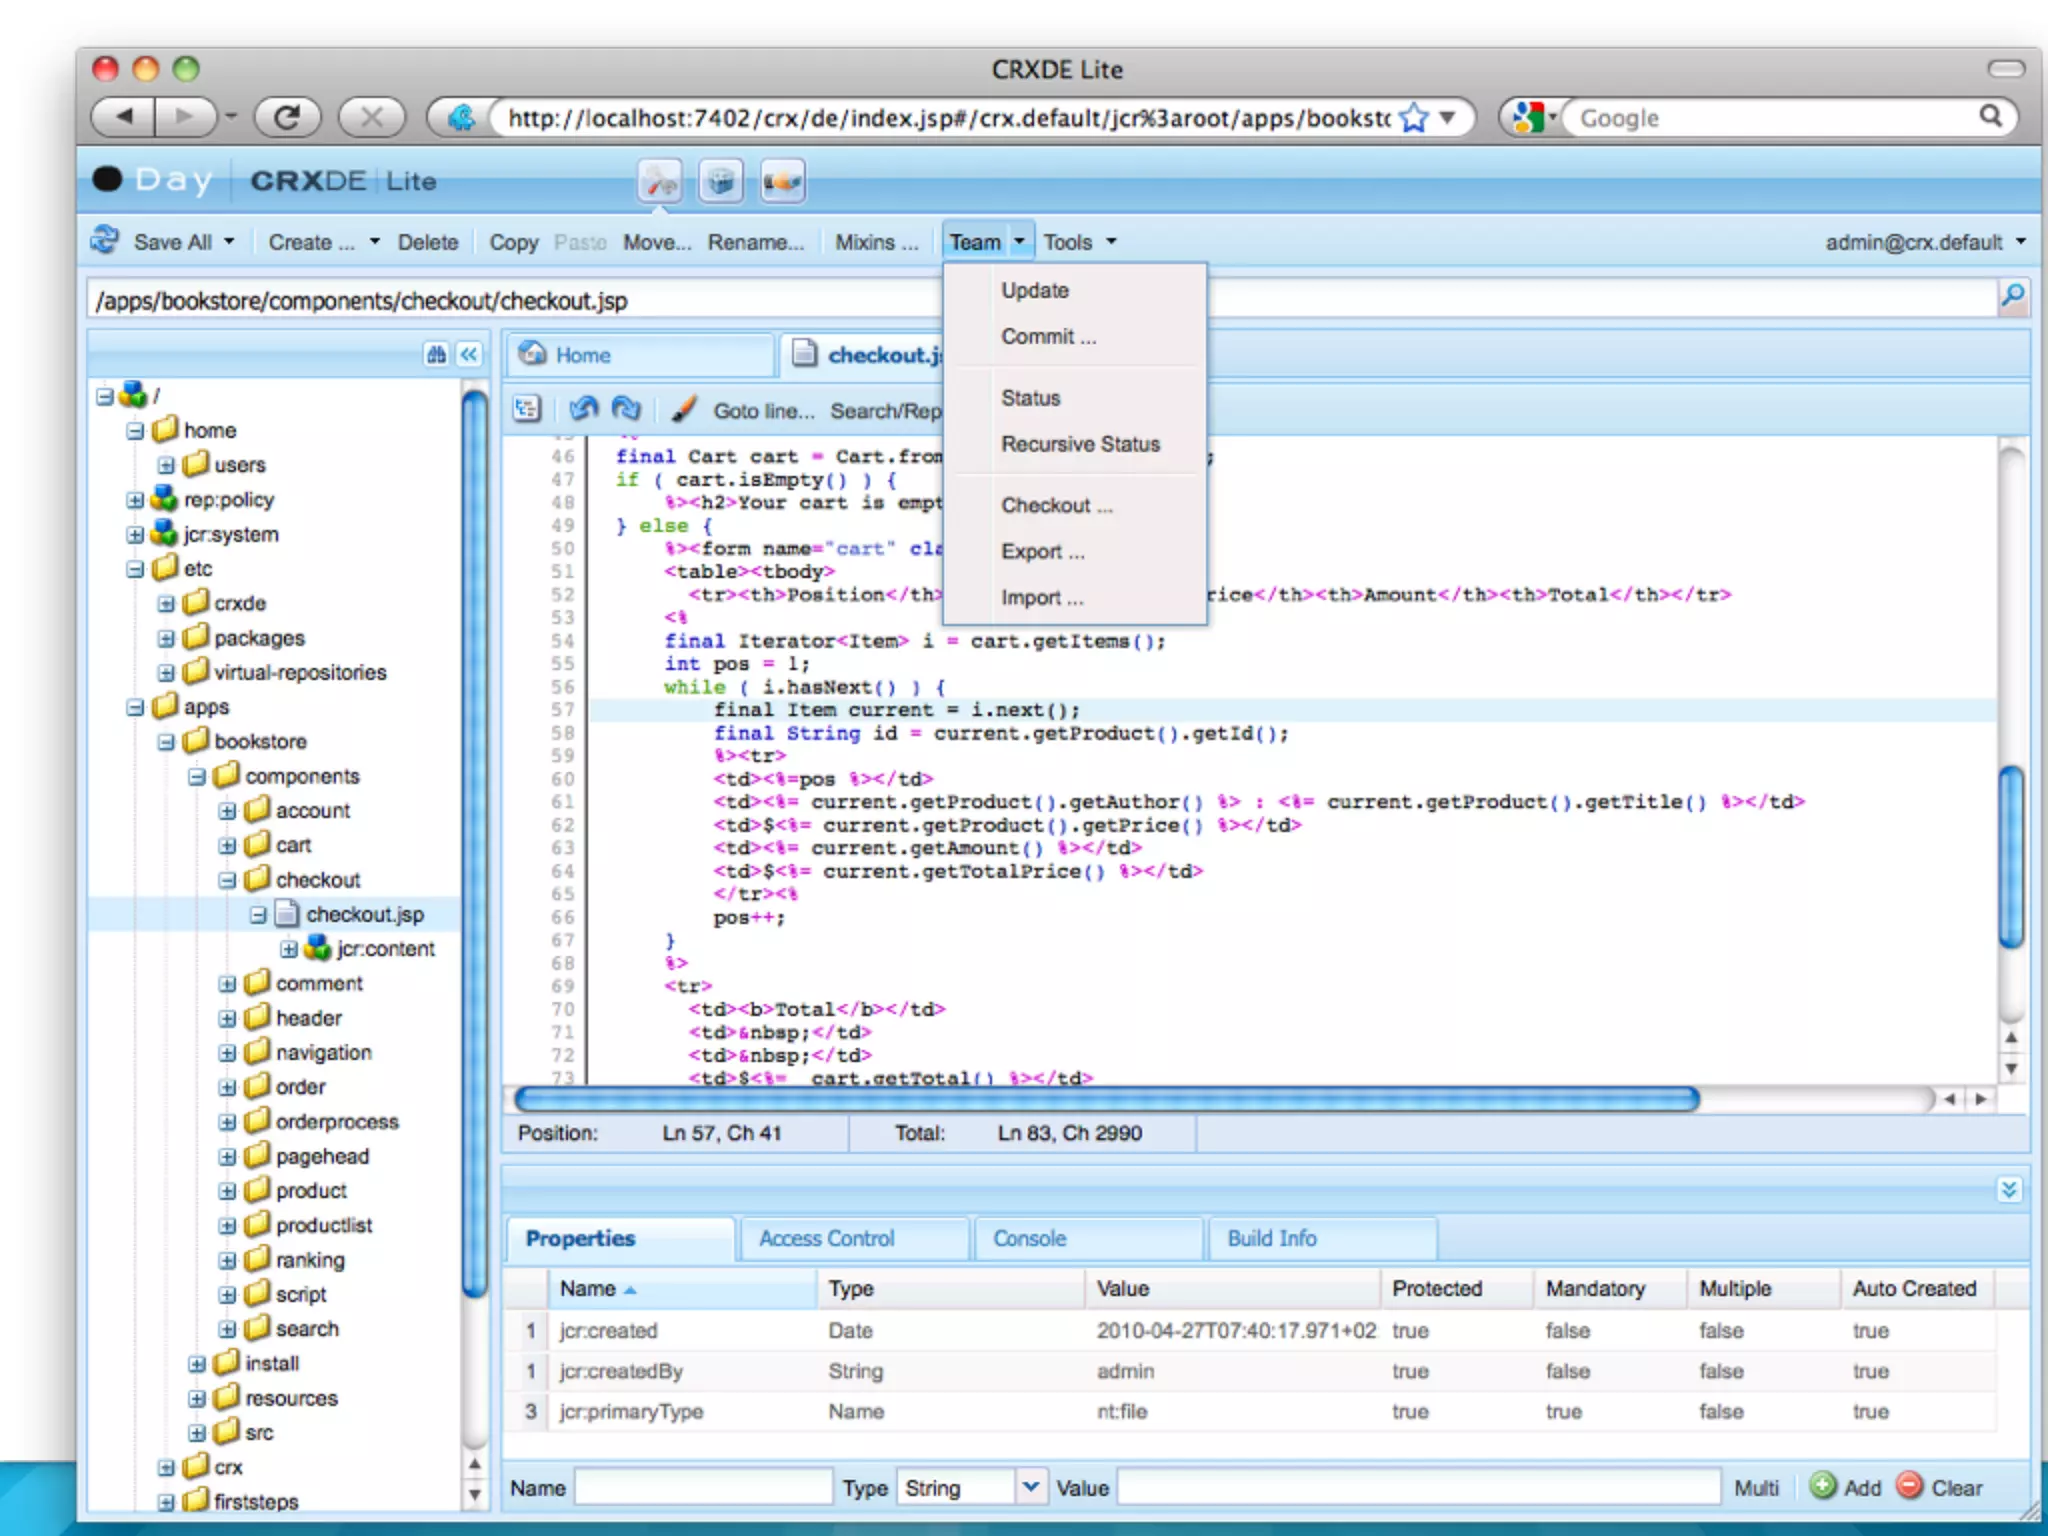The height and width of the screenshot is (1536, 2048).
Task: Switch to the Access Control tab
Action: pyautogui.click(x=826, y=1238)
